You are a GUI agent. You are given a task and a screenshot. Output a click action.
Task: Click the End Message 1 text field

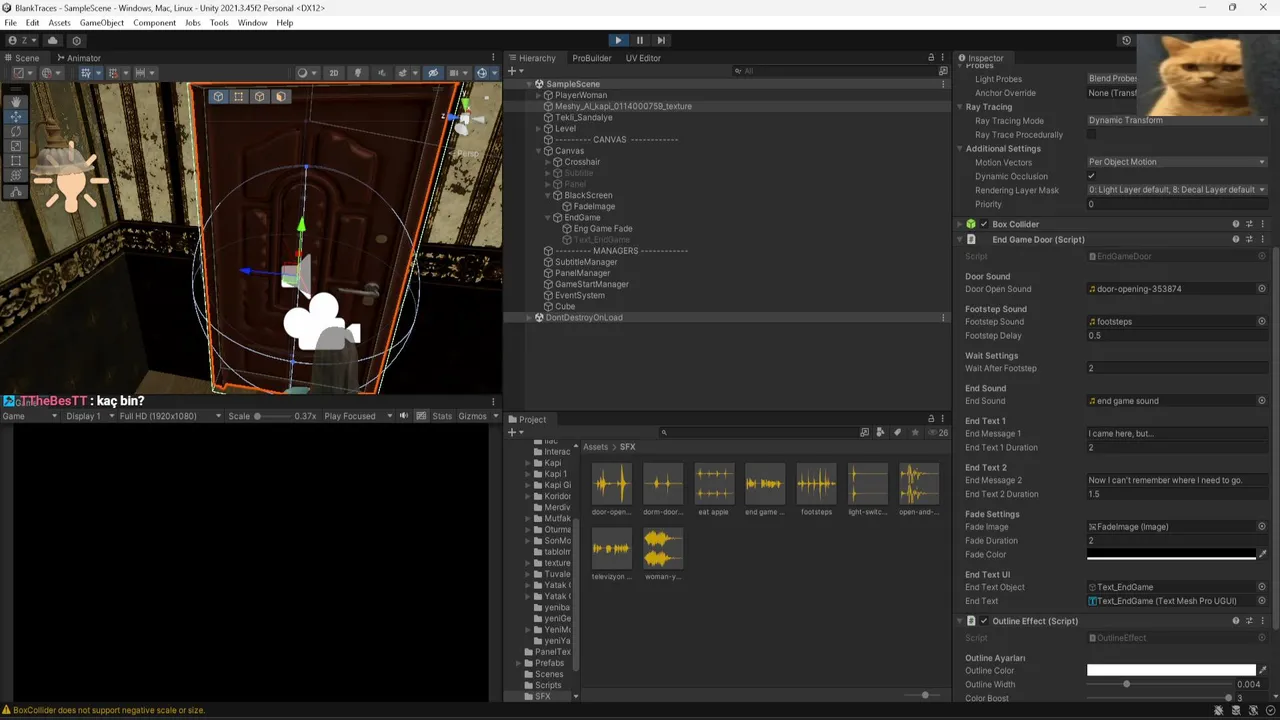click(x=1177, y=434)
